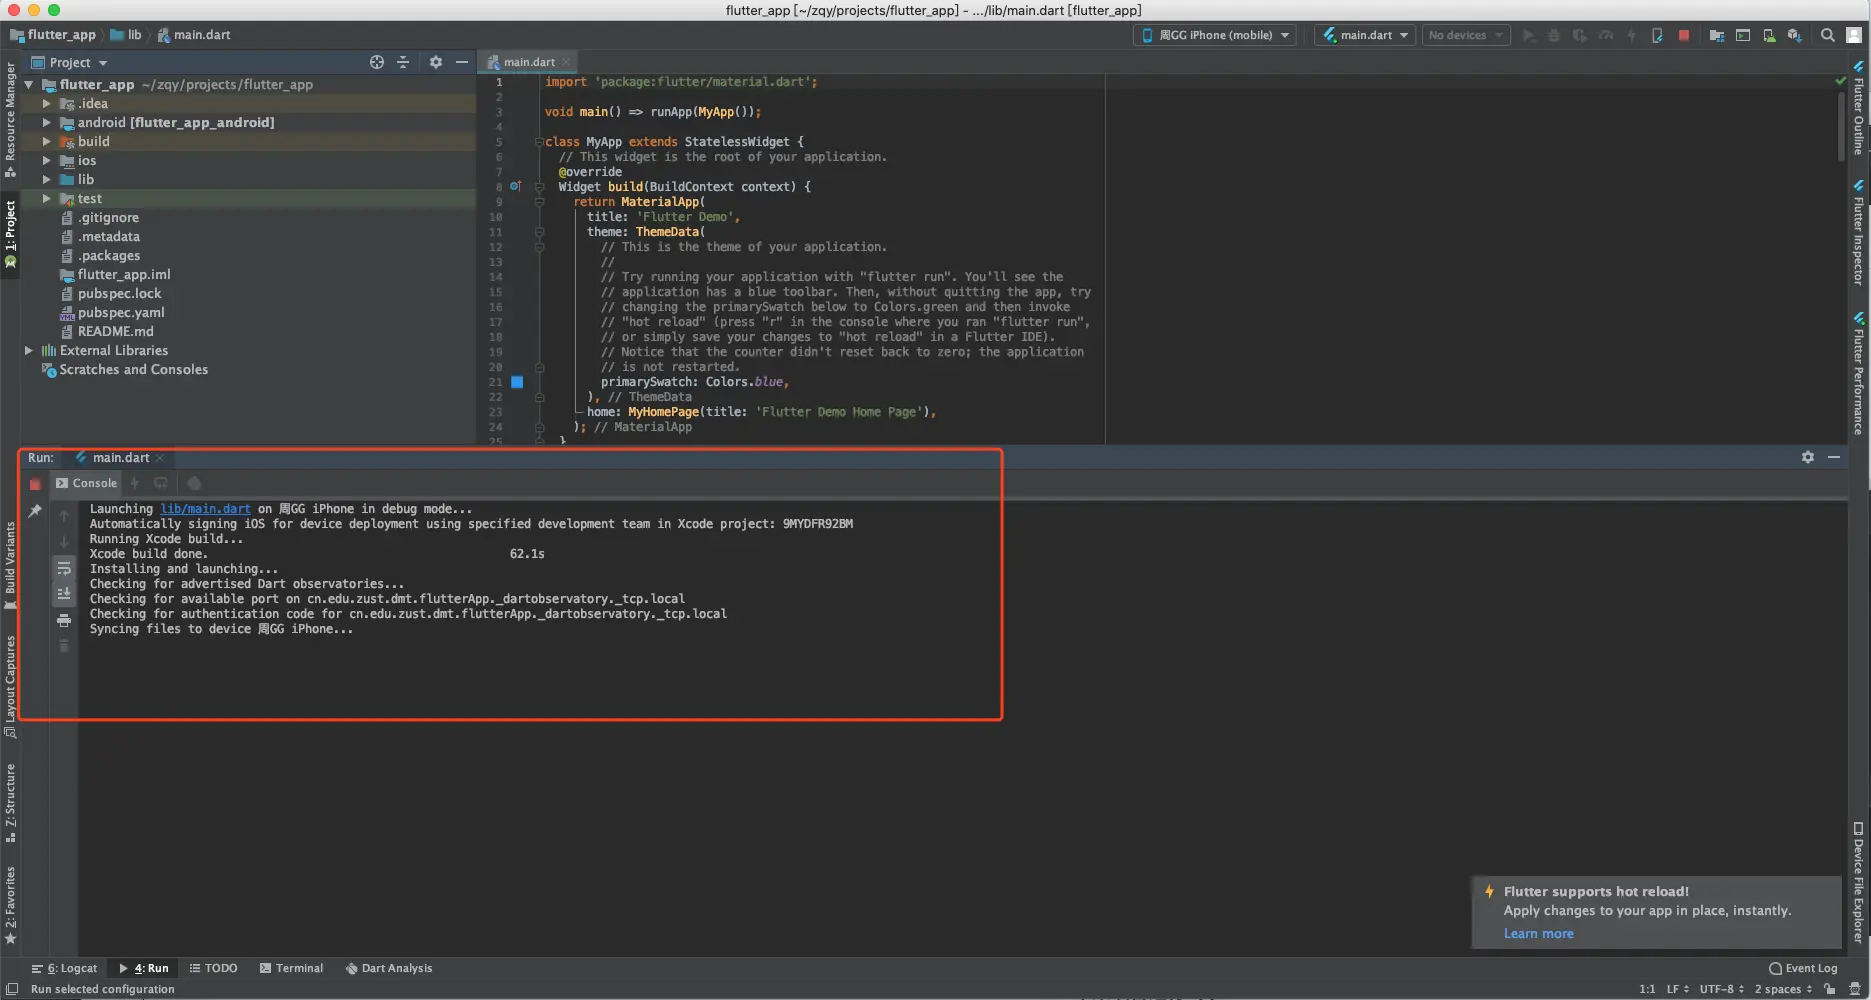The height and width of the screenshot is (1000, 1871).
Task: Open the main.dart run configuration dropdown
Action: click(1365, 35)
